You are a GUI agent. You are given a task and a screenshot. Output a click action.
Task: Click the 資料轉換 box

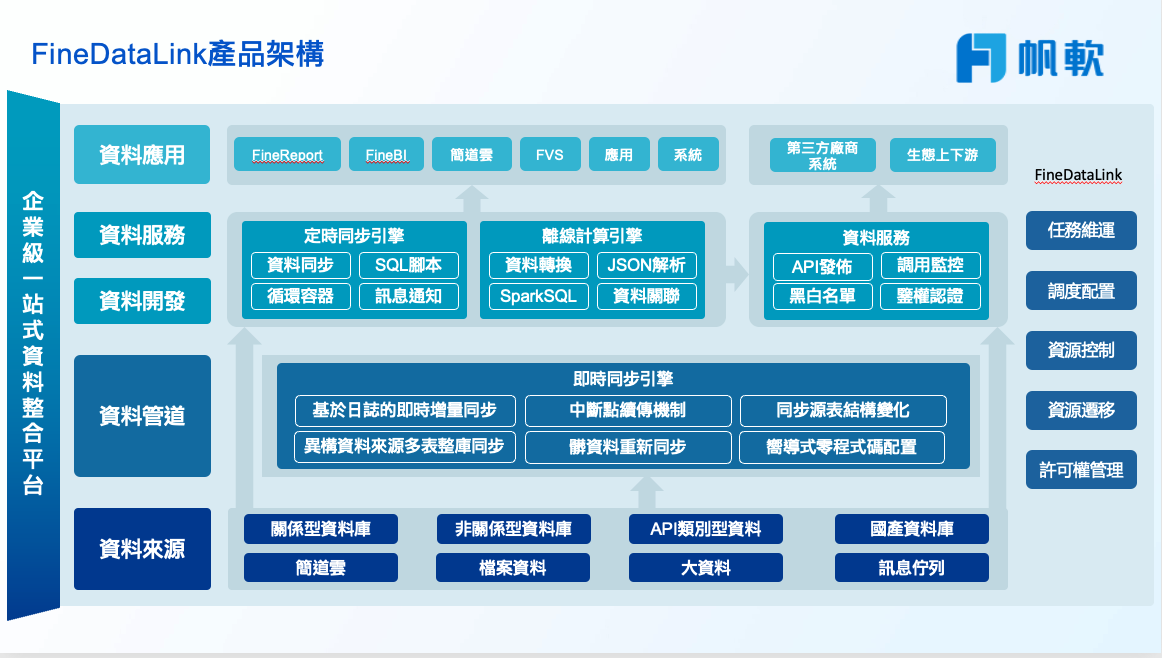tap(539, 265)
